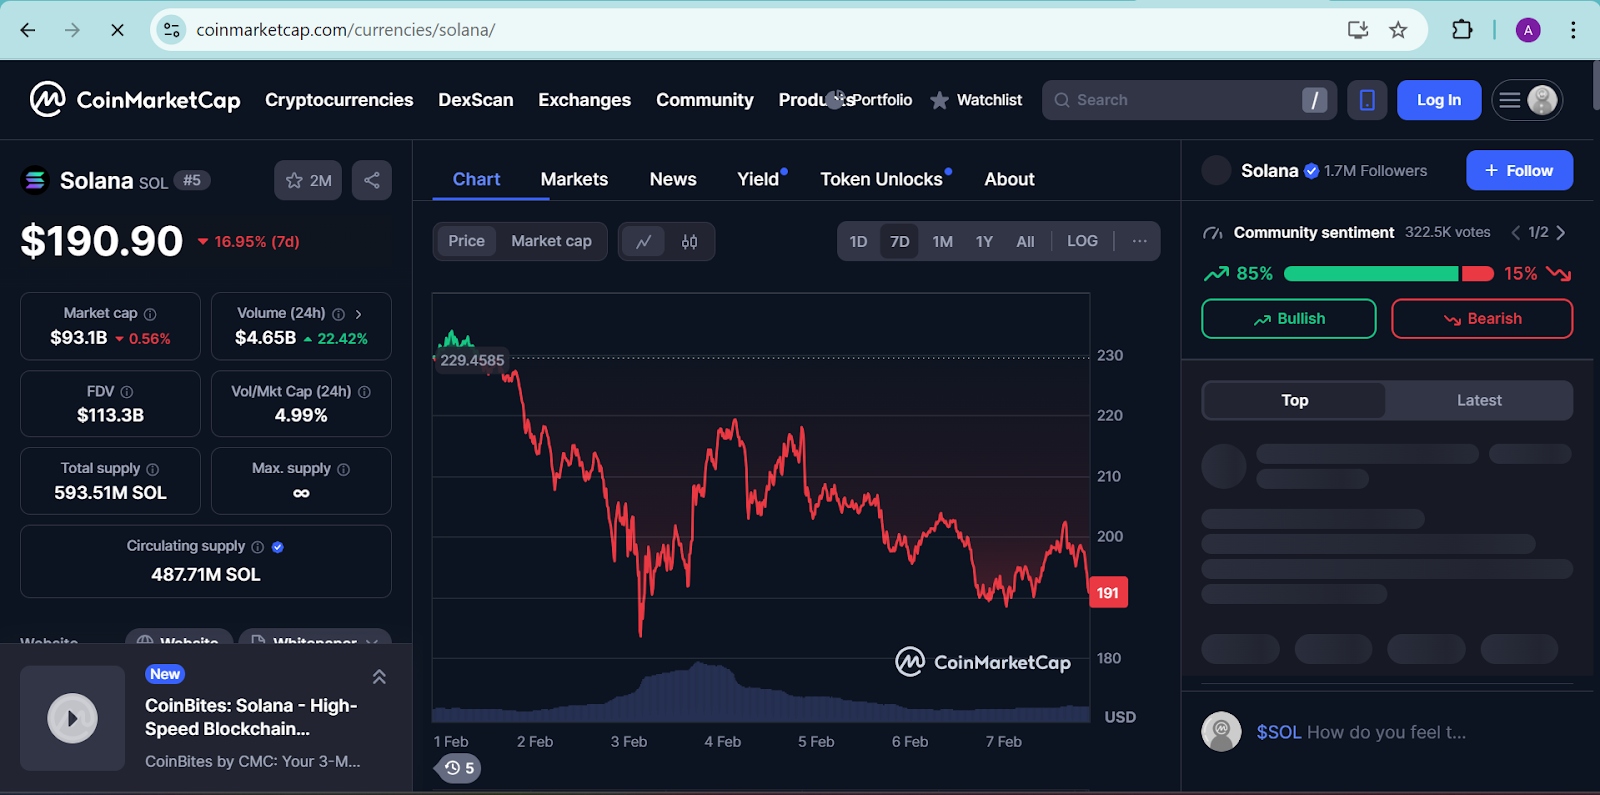Screen dimensions: 1600x795
Task: Open the Token Unlocks tab
Action: point(881,179)
